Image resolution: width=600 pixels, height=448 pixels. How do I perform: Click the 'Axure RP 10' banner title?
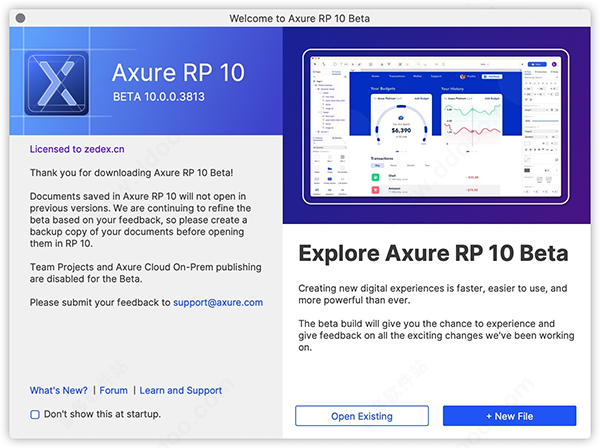(178, 72)
